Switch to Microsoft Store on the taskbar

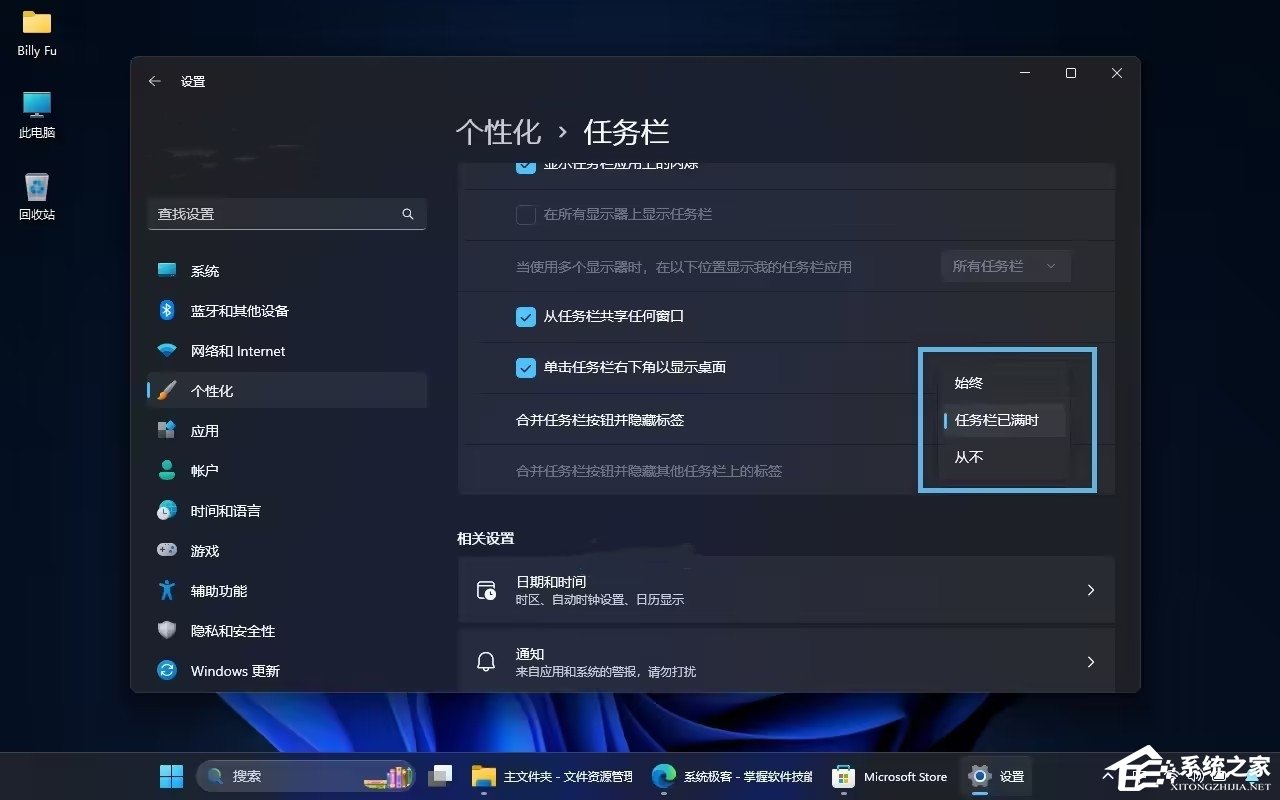890,776
